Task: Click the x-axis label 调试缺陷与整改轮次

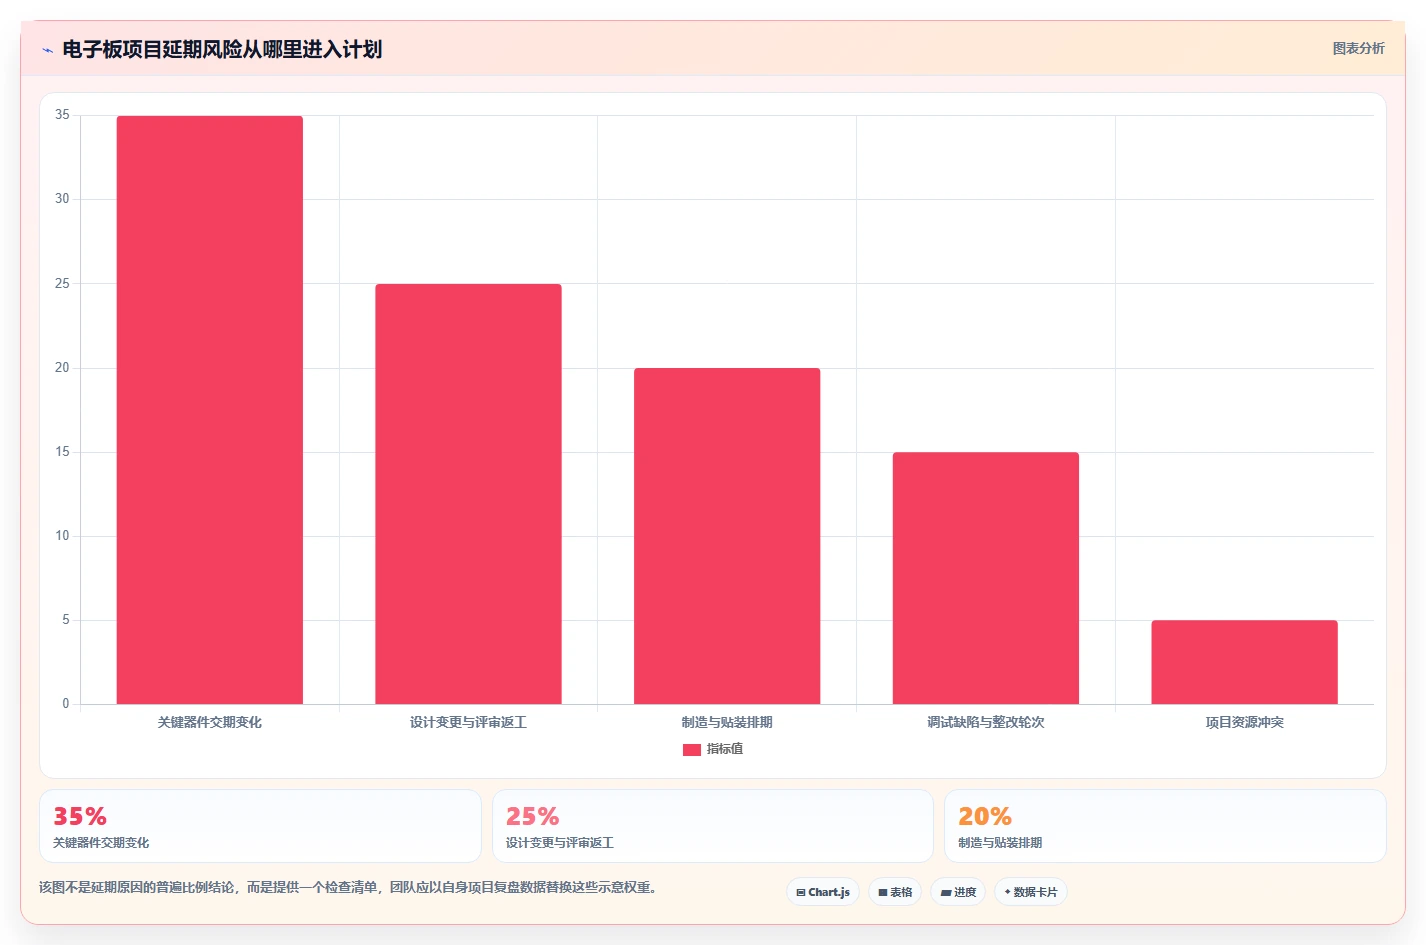Action: [x=986, y=722]
